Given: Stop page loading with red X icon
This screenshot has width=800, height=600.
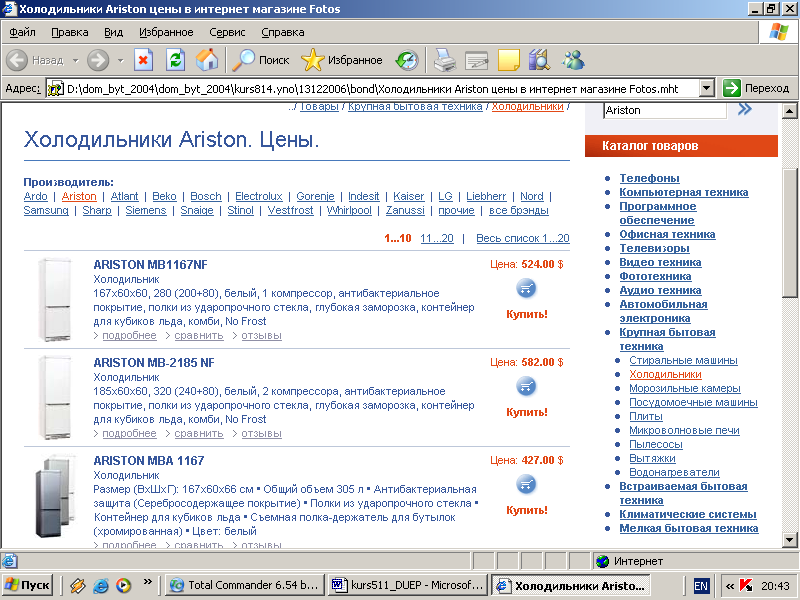Looking at the screenshot, I should tap(143, 60).
